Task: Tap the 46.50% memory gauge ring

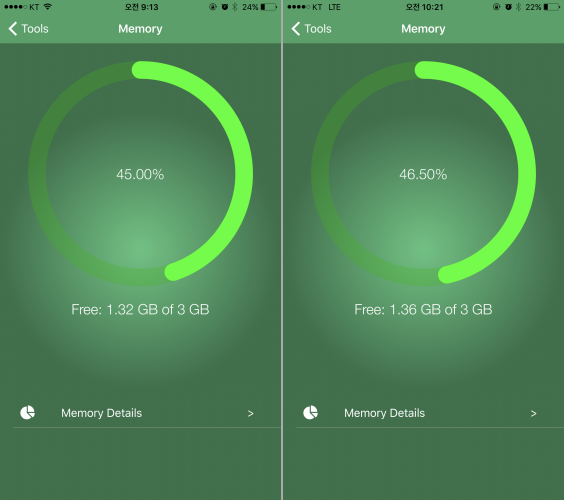Action: click(423, 173)
